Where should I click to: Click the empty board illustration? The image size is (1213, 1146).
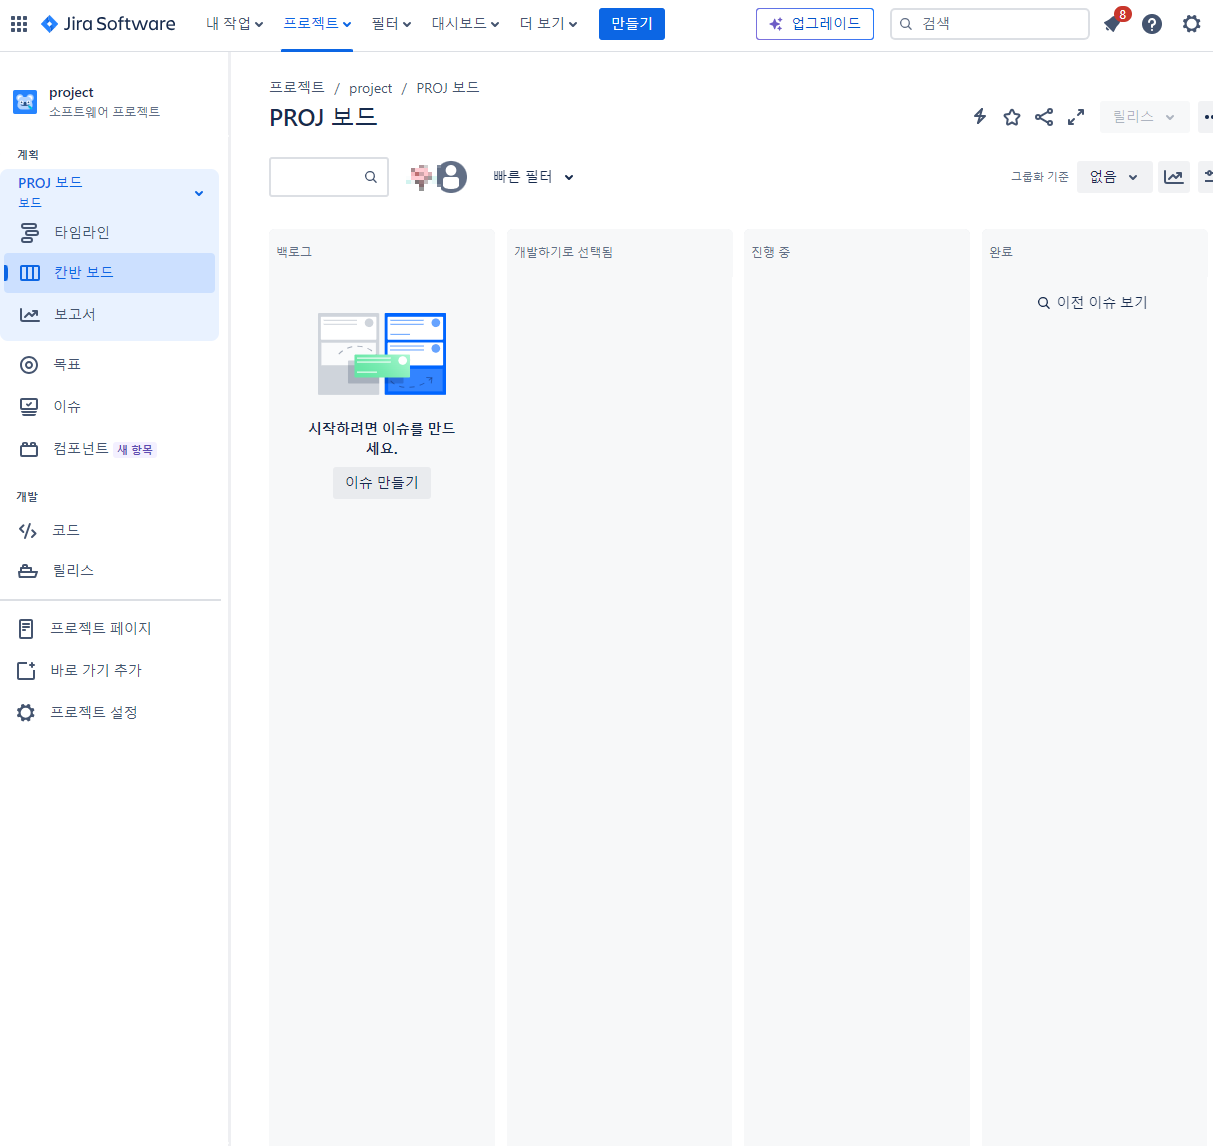tap(382, 354)
